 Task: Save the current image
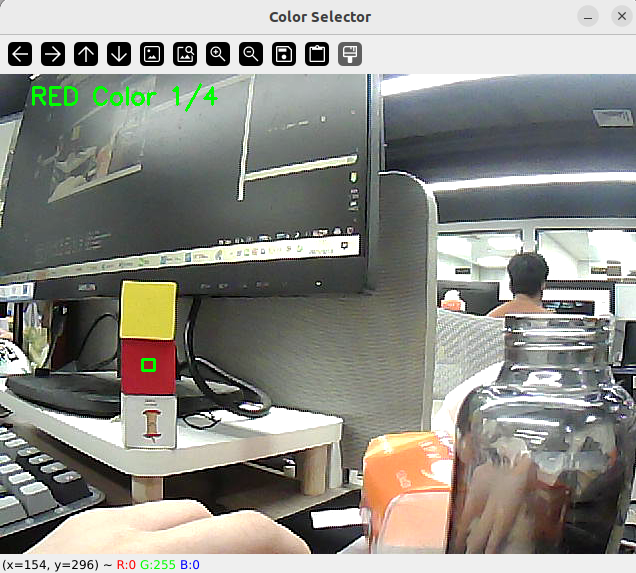pyautogui.click(x=284, y=54)
